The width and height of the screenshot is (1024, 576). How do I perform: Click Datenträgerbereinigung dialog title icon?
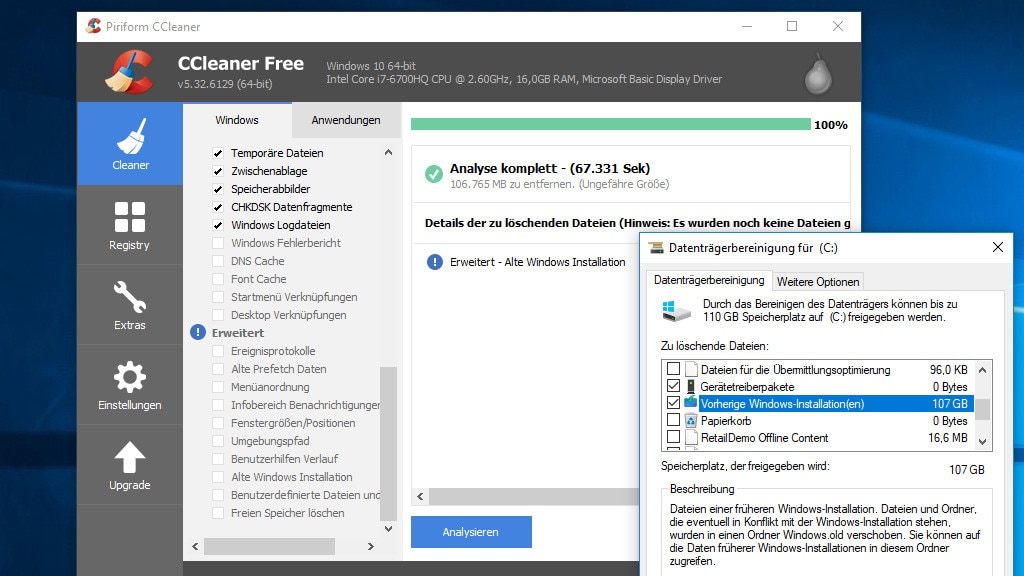point(656,248)
